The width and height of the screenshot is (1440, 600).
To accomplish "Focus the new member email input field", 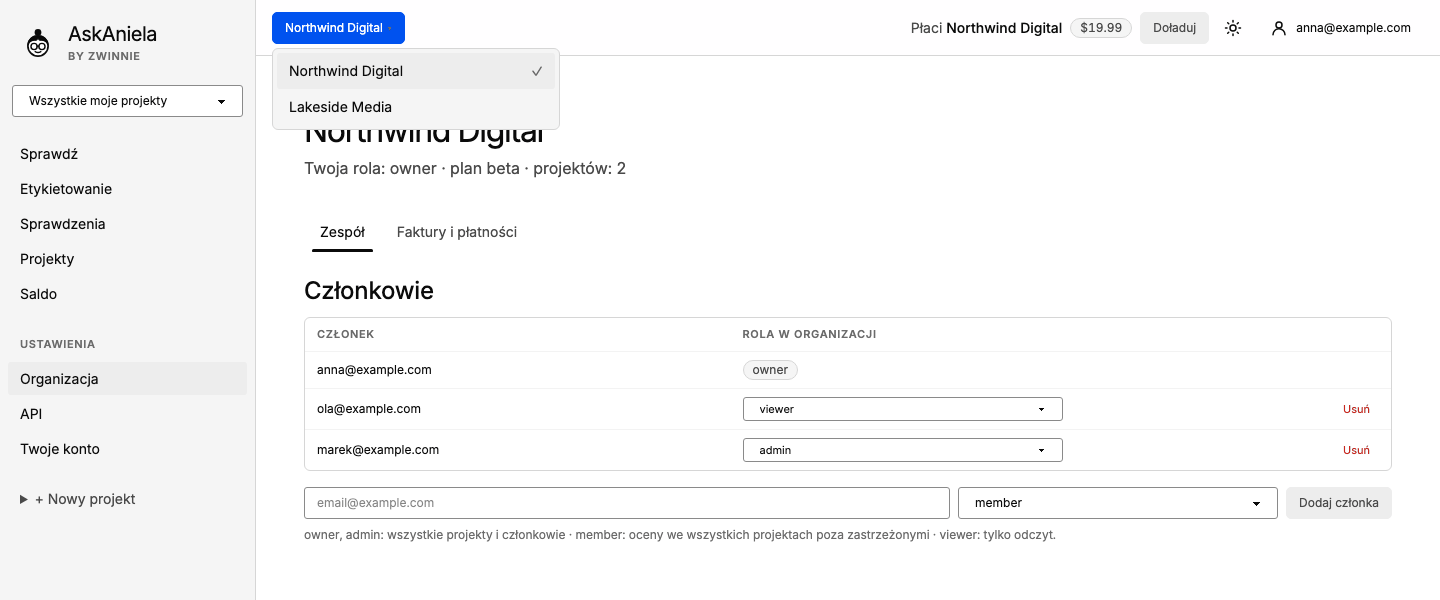I will [x=626, y=503].
